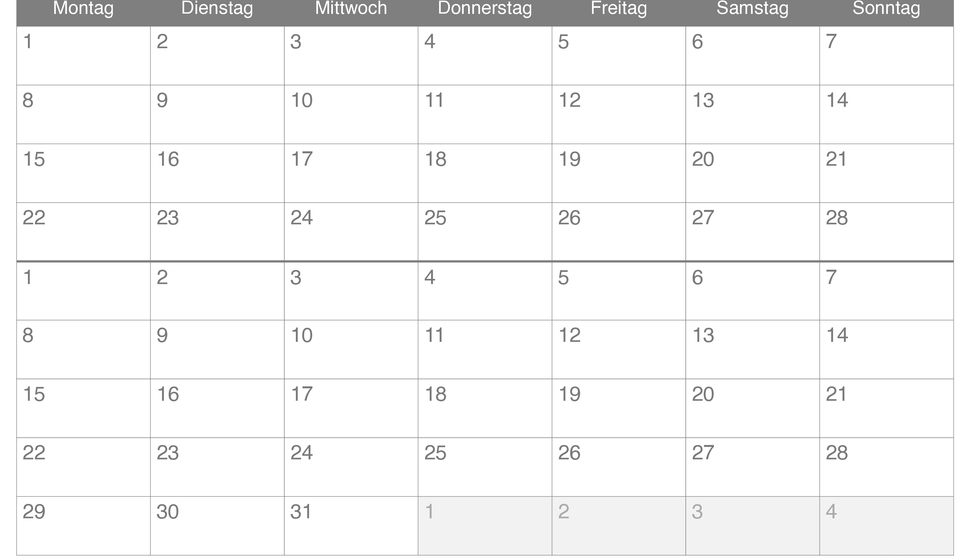Select day 1 in the second month
This screenshot has width=970, height=560.
84,291
